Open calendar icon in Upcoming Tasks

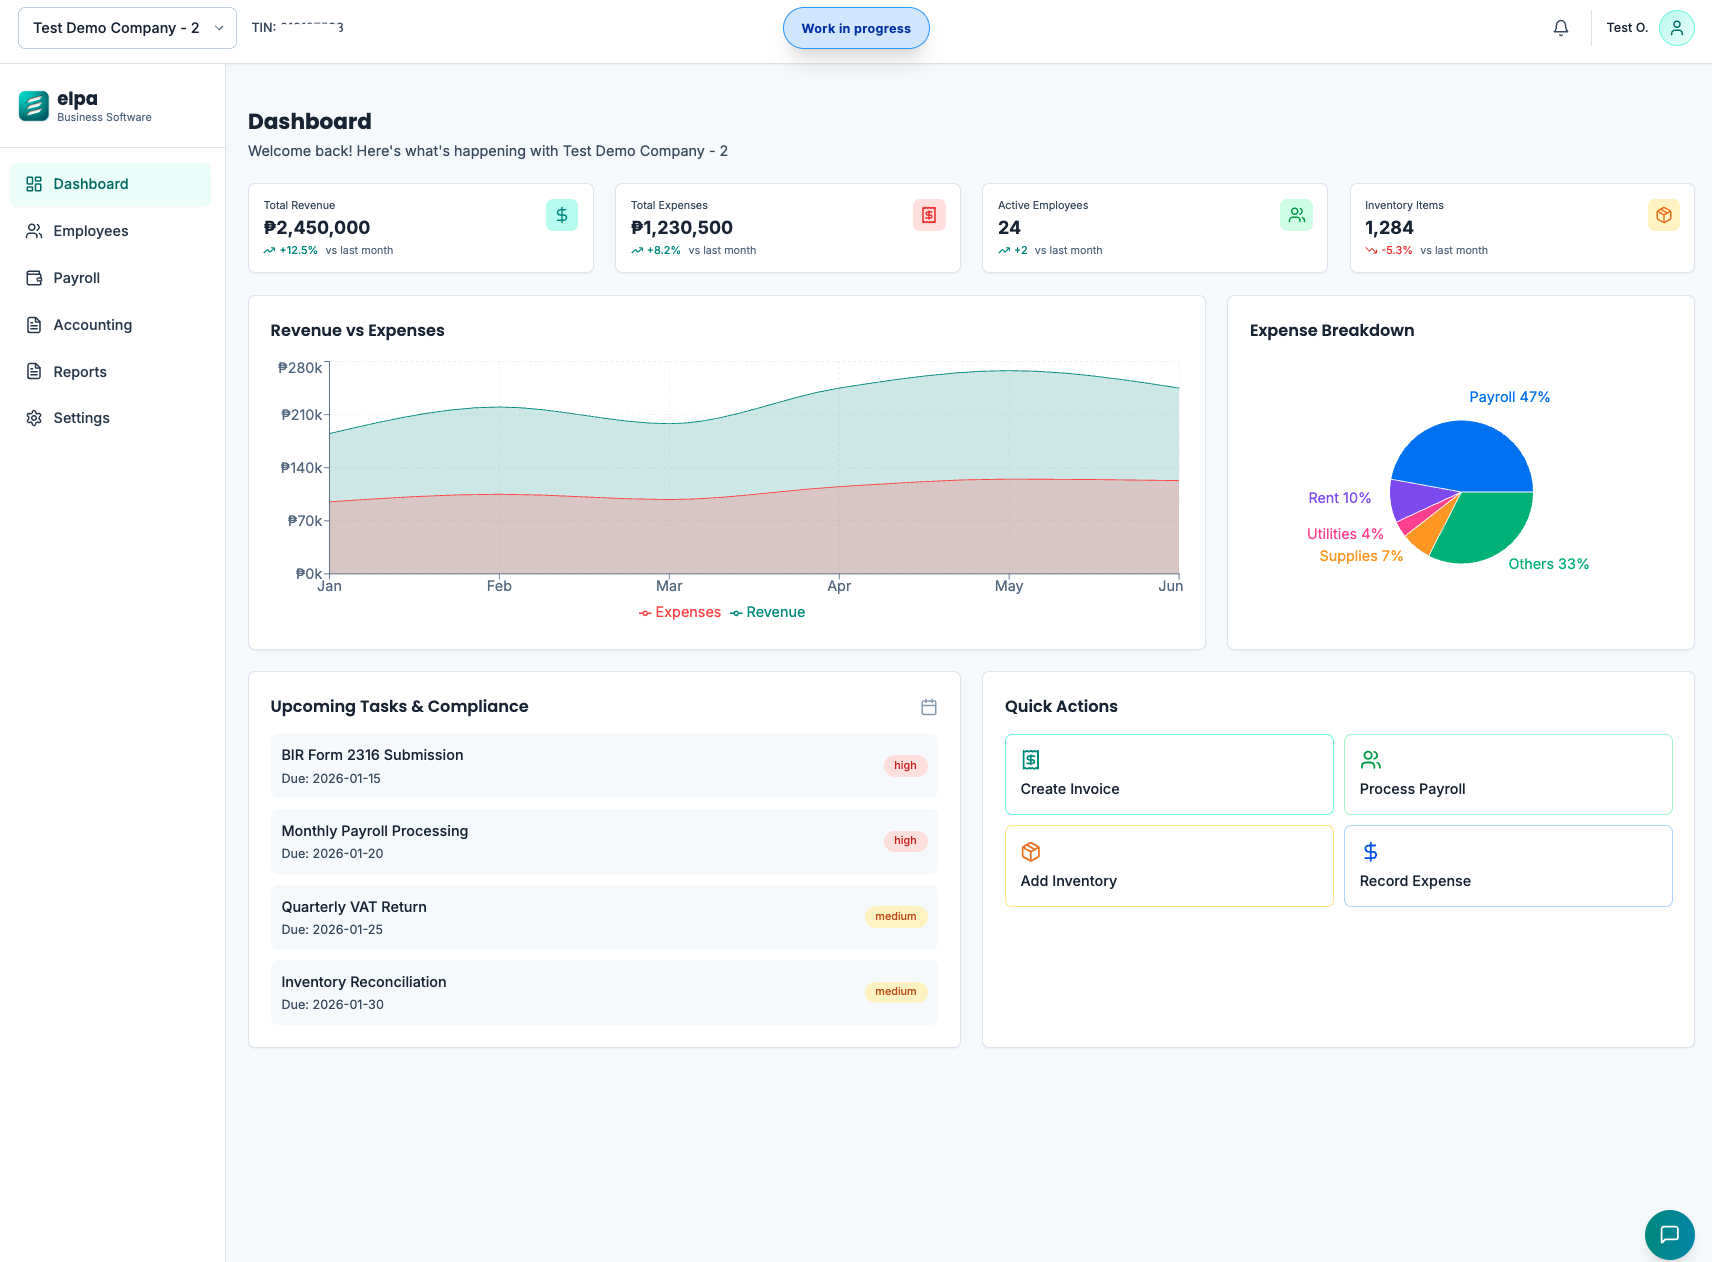[x=929, y=707]
